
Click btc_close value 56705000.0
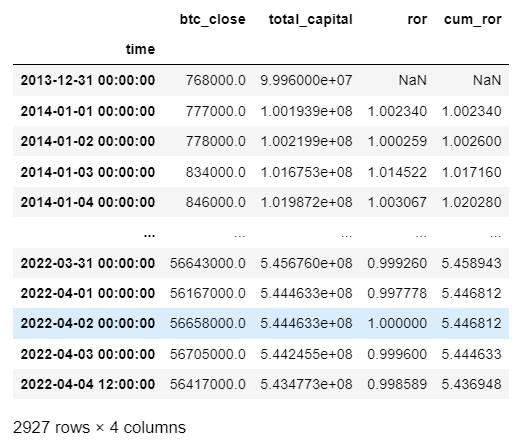click(208, 354)
